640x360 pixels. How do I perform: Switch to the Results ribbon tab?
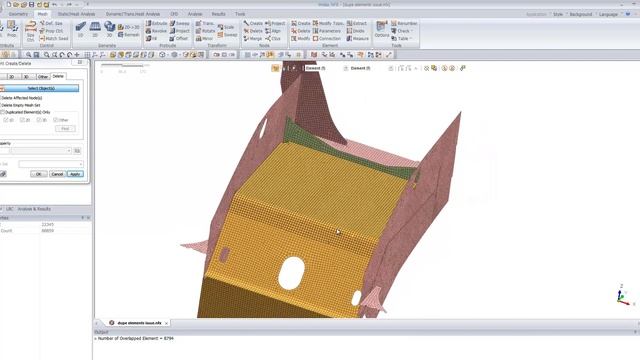[218, 14]
